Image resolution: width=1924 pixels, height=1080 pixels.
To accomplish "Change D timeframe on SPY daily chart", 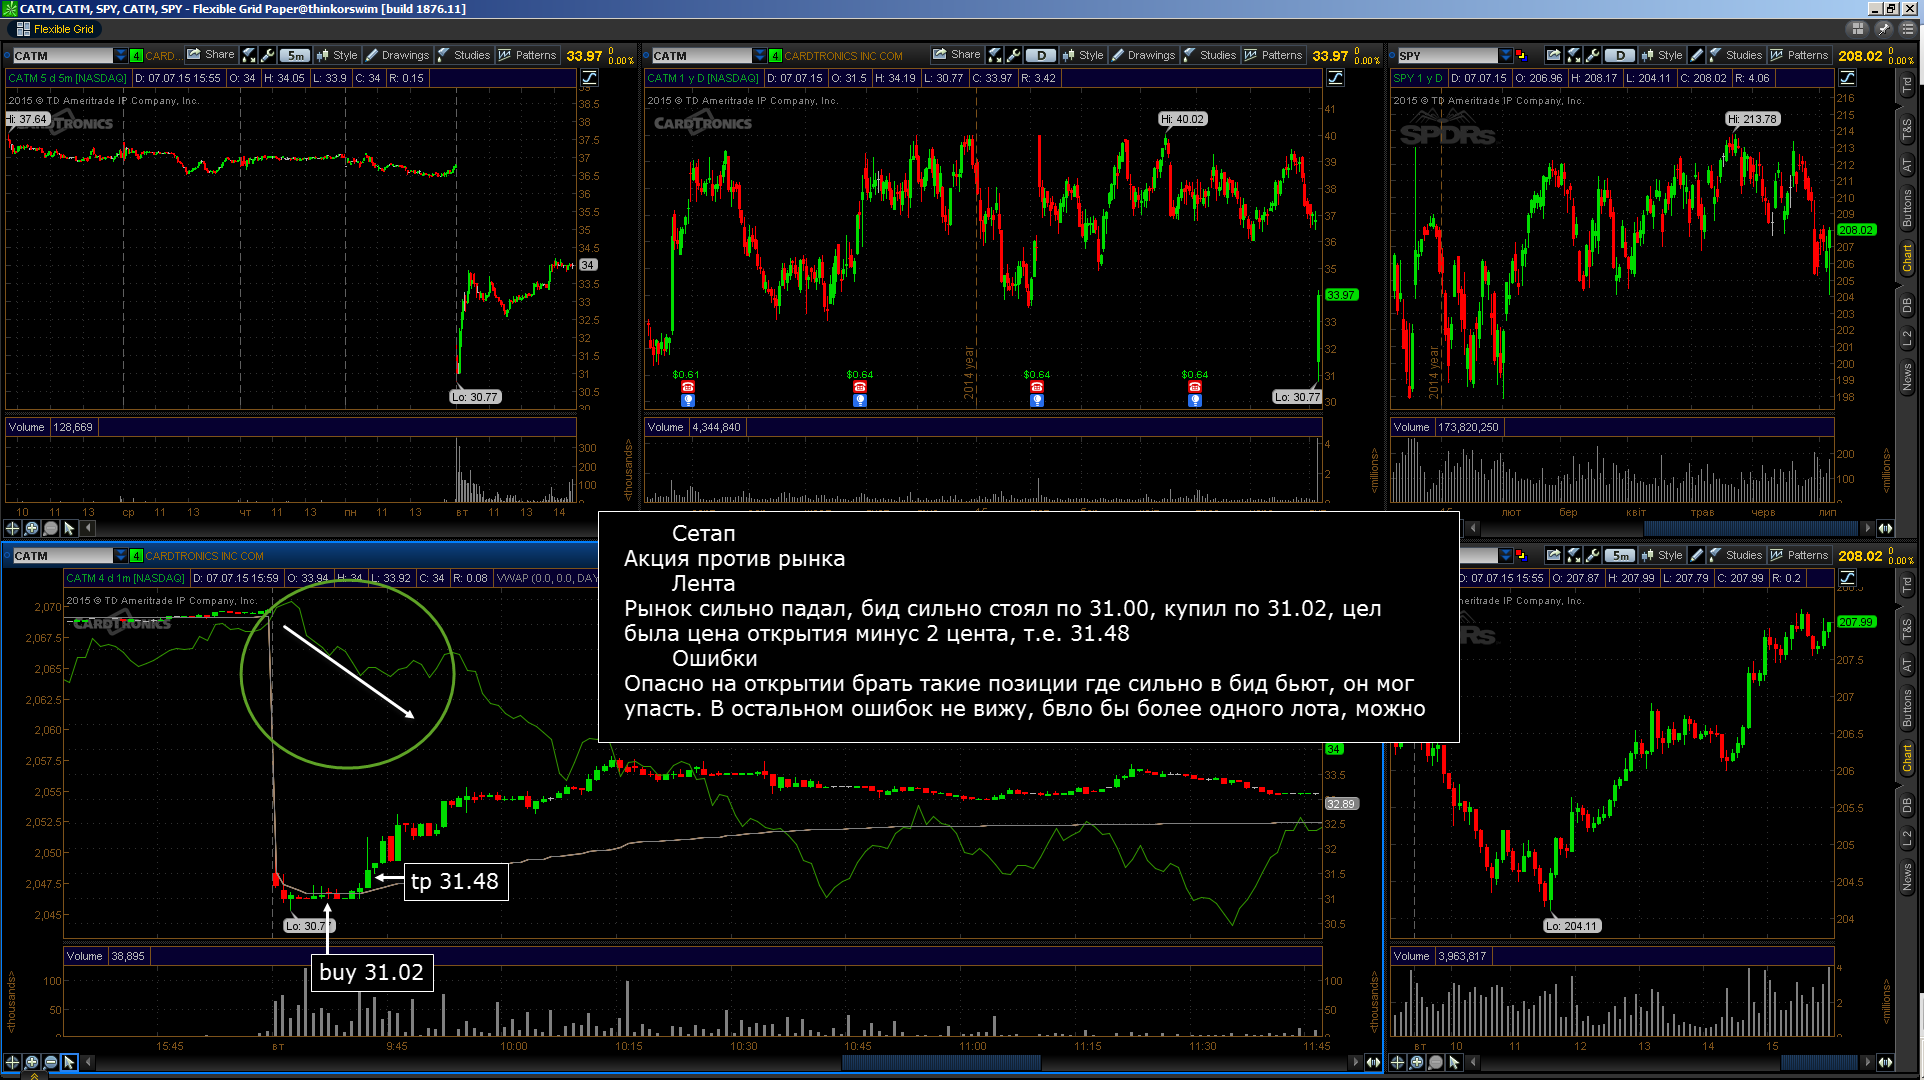I will tap(1620, 56).
